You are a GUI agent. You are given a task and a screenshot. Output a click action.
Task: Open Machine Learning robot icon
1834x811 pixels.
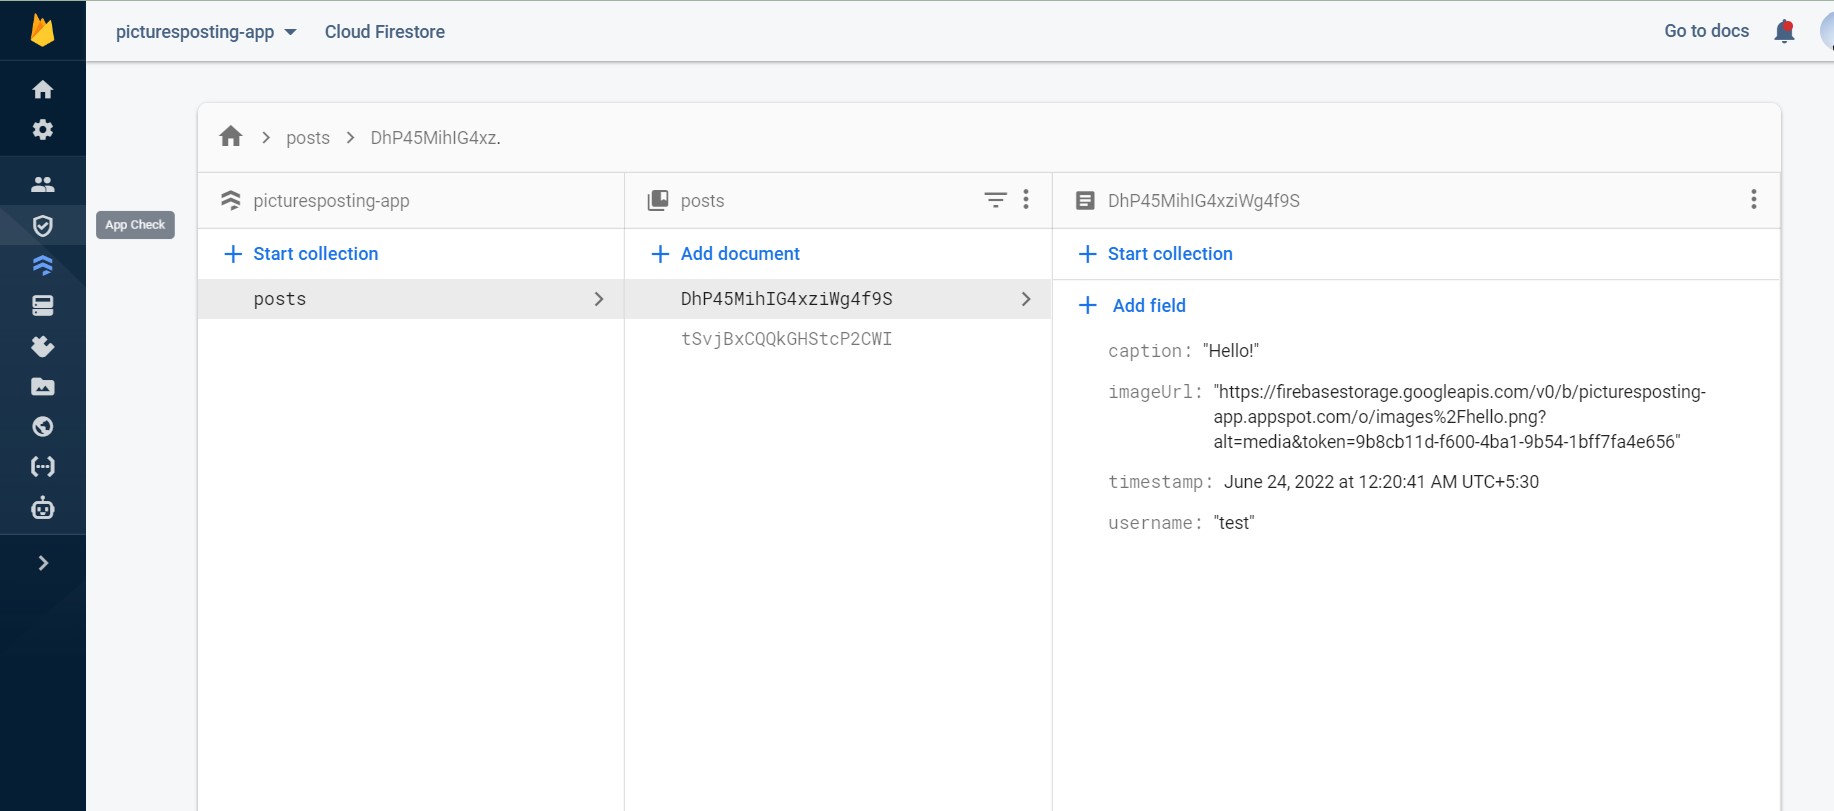tap(42, 508)
